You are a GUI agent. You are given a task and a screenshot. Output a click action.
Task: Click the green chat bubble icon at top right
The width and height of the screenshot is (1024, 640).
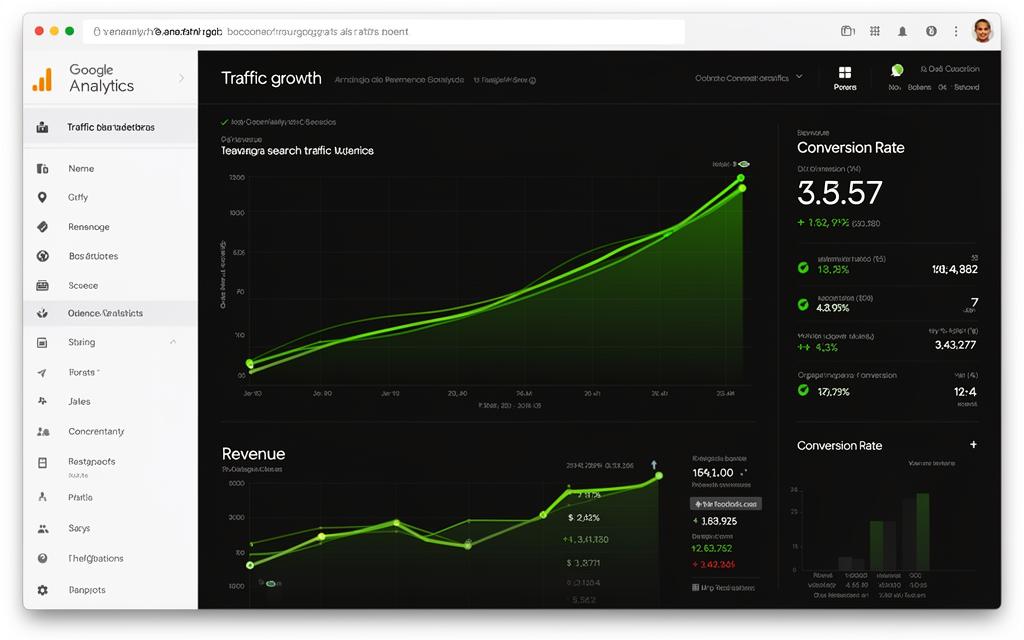pyautogui.click(x=897, y=72)
